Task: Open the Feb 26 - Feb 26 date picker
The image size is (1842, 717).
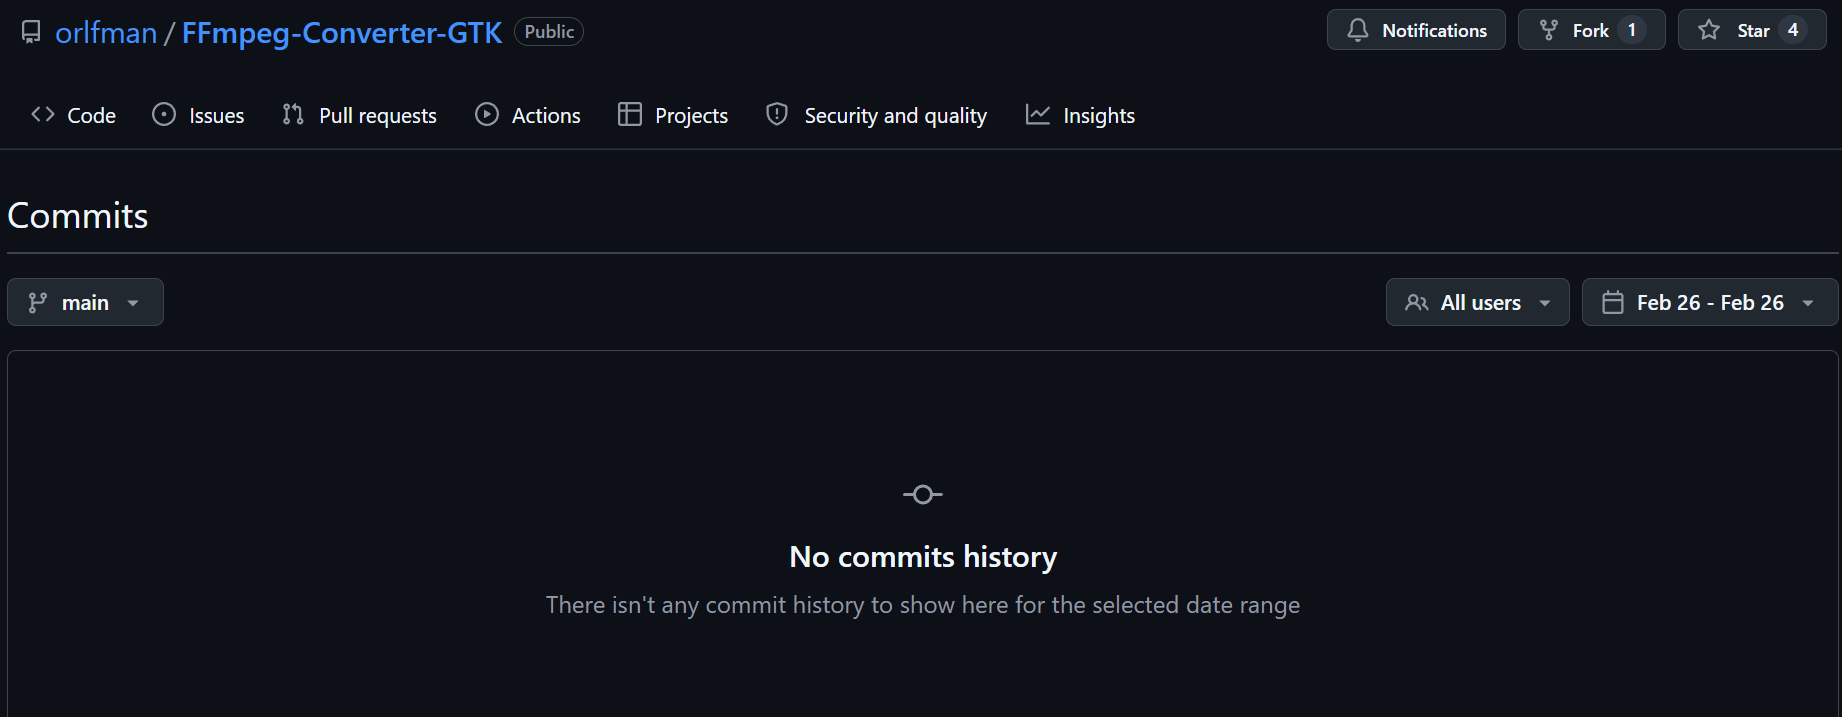Action: pyautogui.click(x=1710, y=302)
